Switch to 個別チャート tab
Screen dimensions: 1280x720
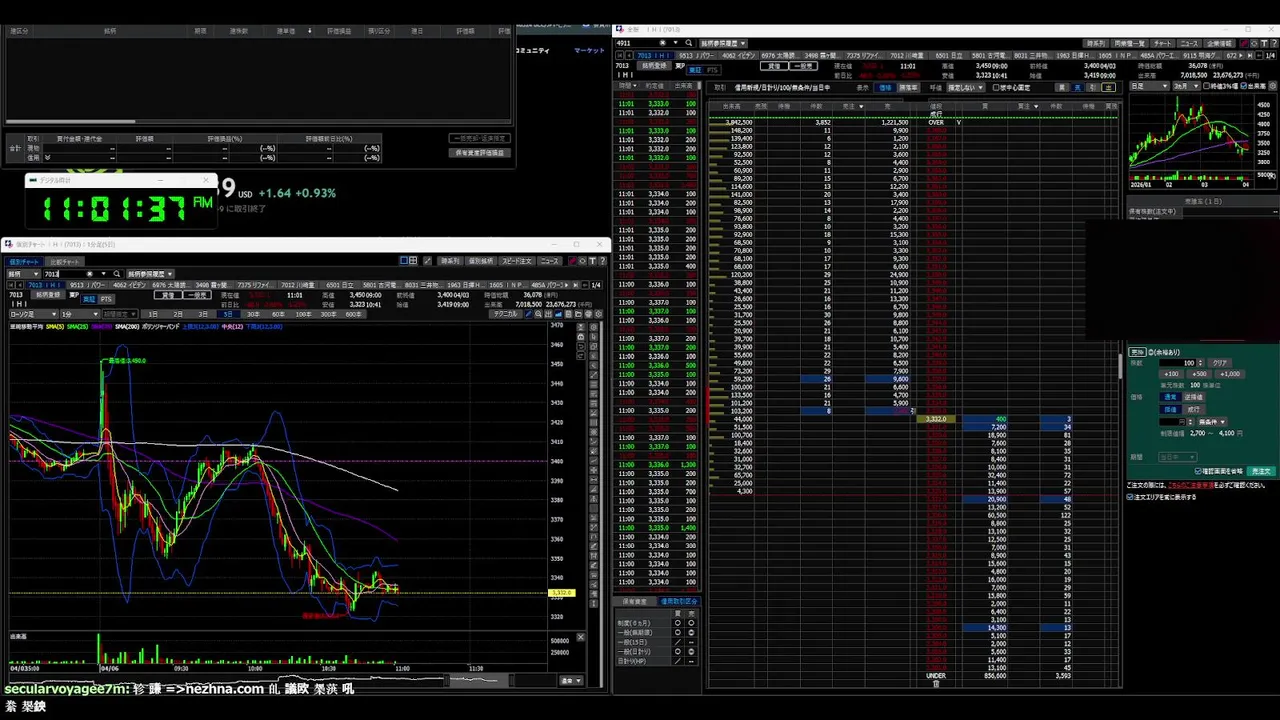(23, 261)
